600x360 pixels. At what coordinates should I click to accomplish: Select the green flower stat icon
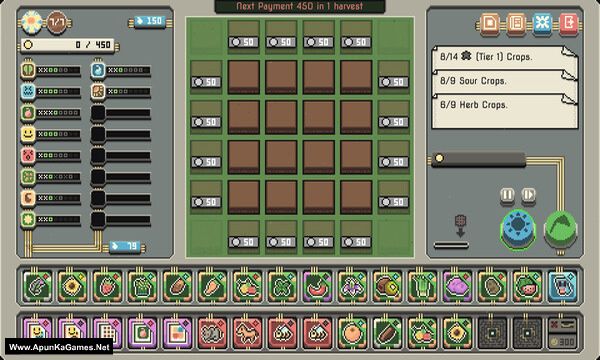click(28, 220)
